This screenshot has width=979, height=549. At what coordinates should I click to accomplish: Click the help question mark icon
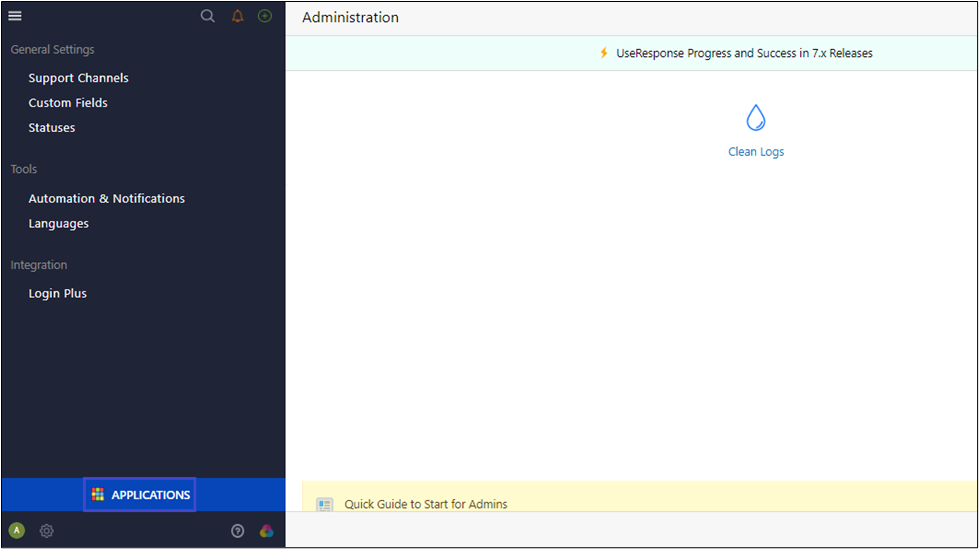pyautogui.click(x=238, y=531)
